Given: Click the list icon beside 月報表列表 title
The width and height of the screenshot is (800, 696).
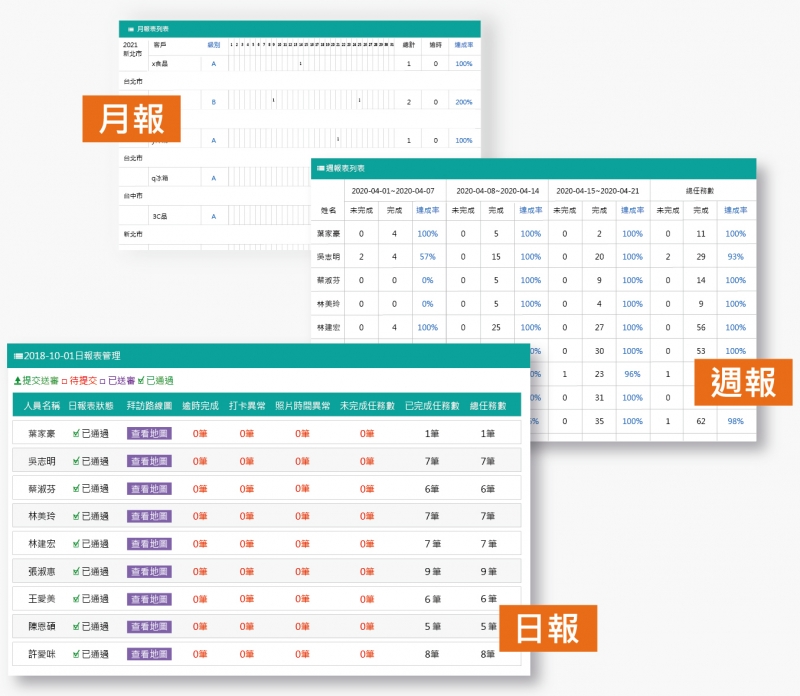Looking at the screenshot, I should tap(129, 29).
